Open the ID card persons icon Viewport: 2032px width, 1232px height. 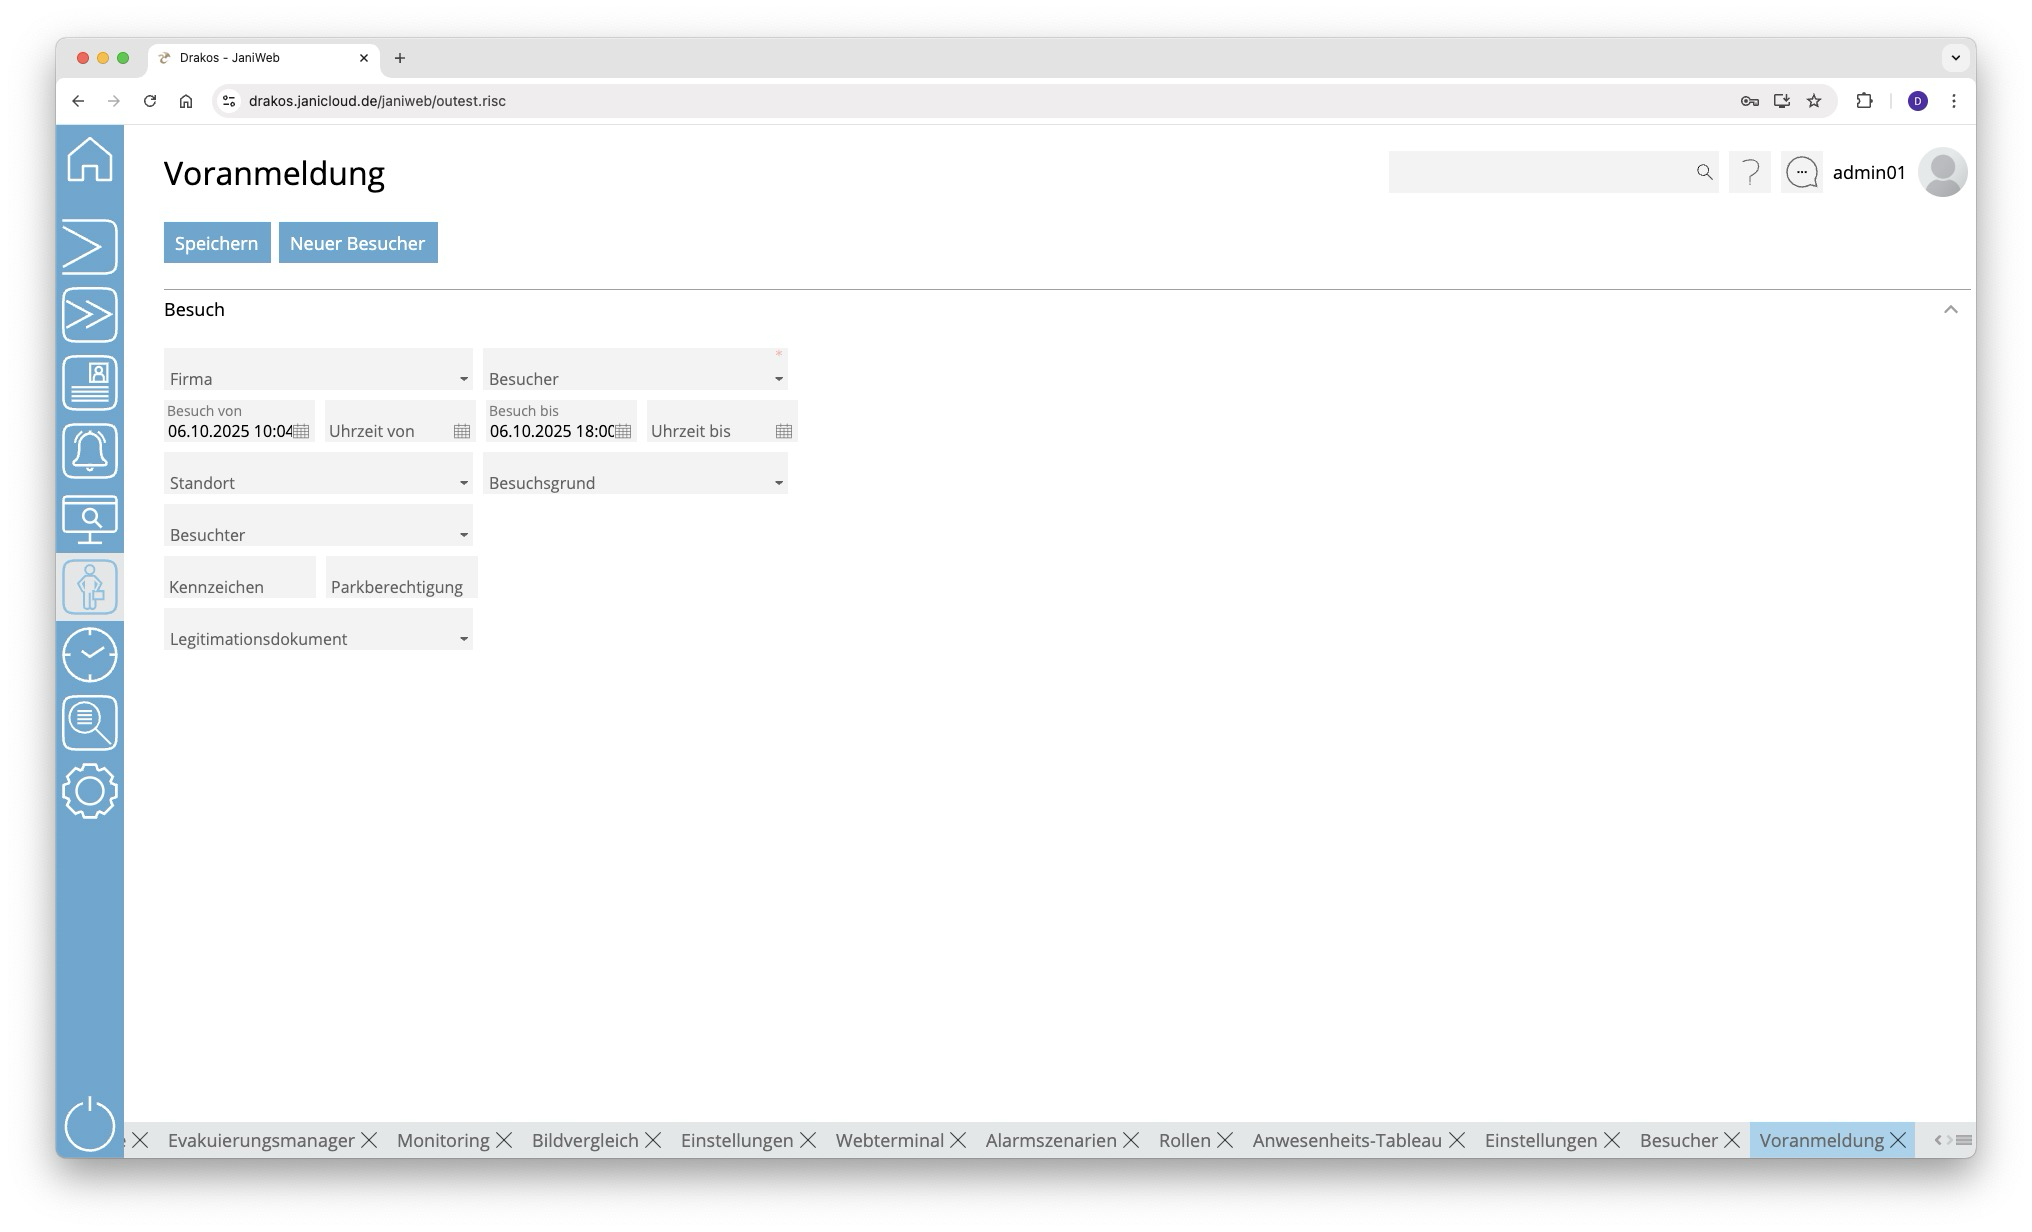pos(90,383)
